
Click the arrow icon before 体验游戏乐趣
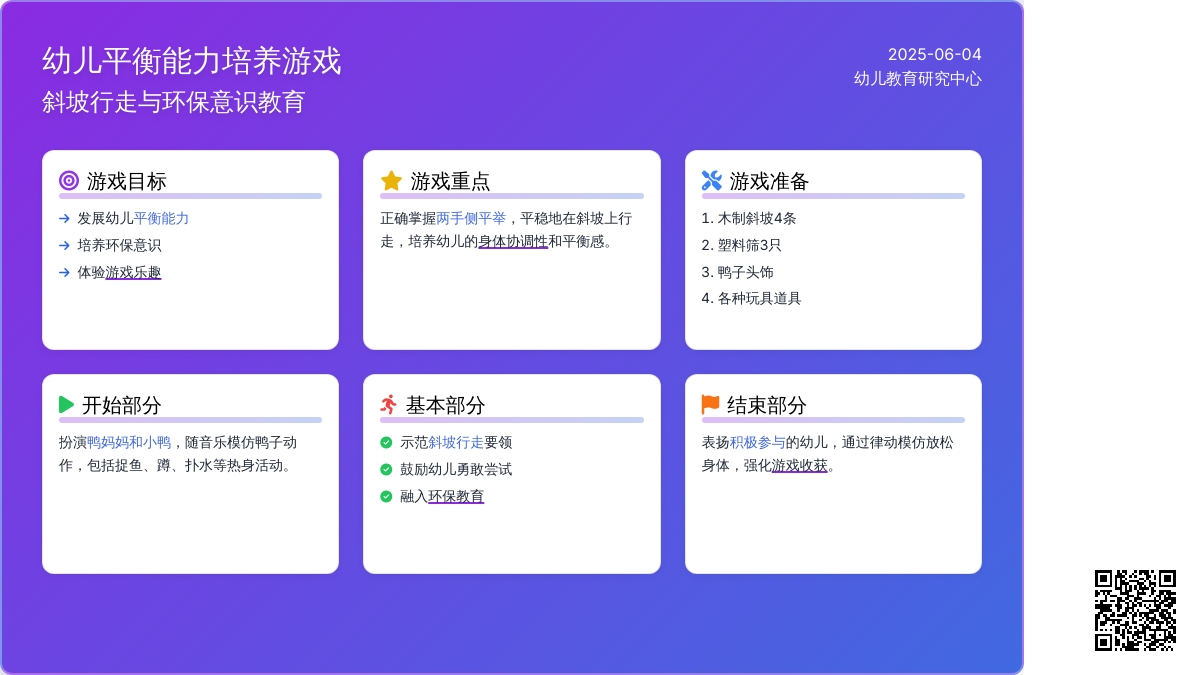pos(64,272)
